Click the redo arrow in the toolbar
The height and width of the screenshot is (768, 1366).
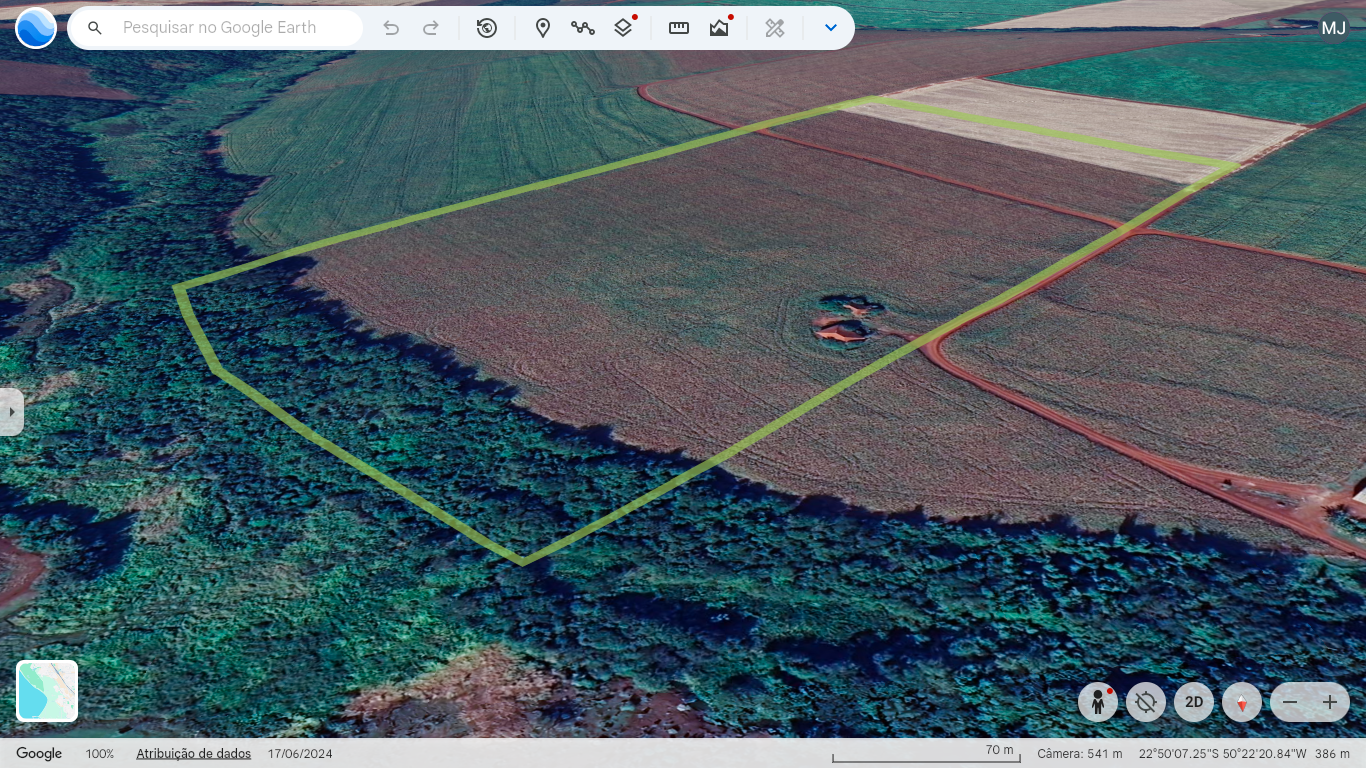(431, 28)
